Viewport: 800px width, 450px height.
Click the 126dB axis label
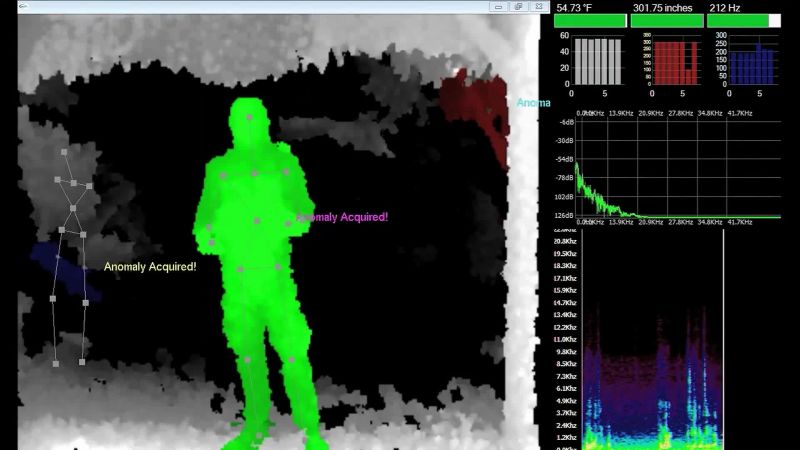coord(564,215)
